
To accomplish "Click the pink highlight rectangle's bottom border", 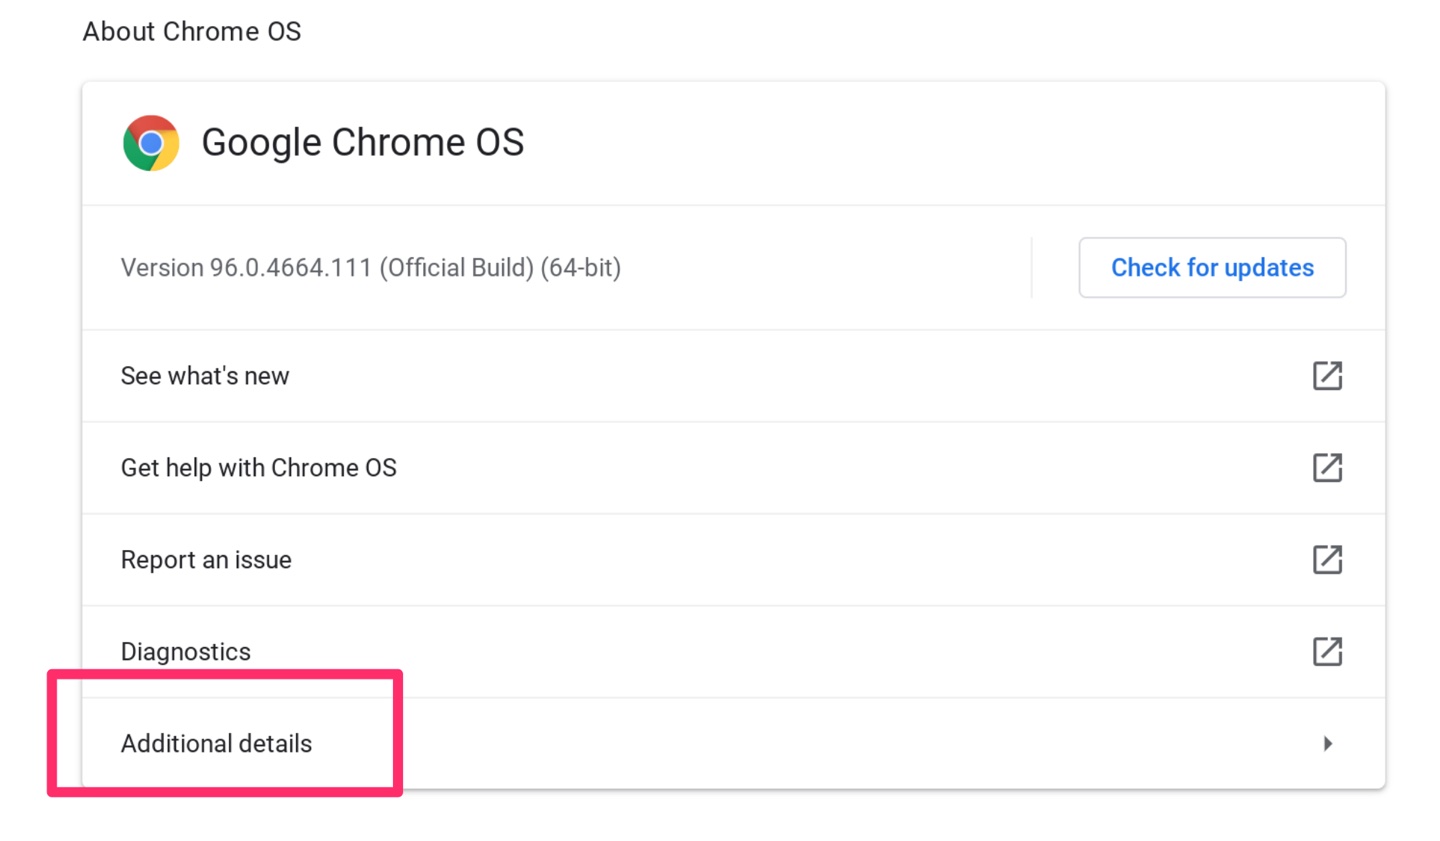I will [225, 792].
